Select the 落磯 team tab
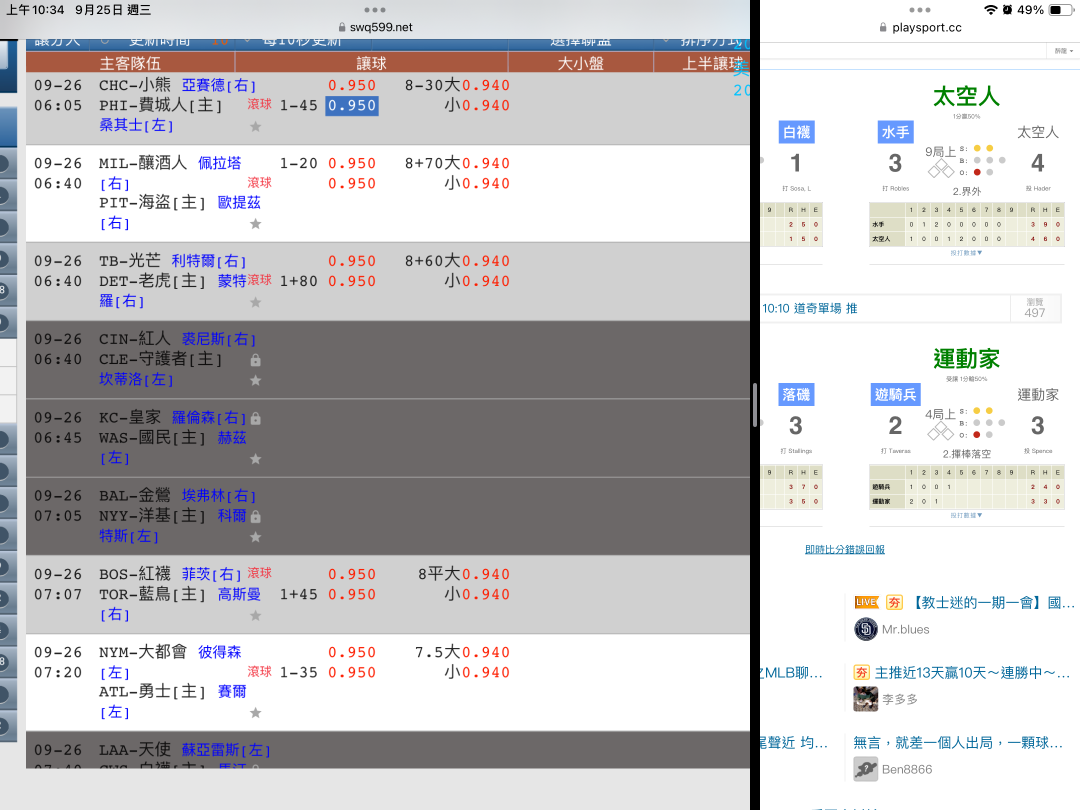The width and height of the screenshot is (1080, 810). pos(796,395)
